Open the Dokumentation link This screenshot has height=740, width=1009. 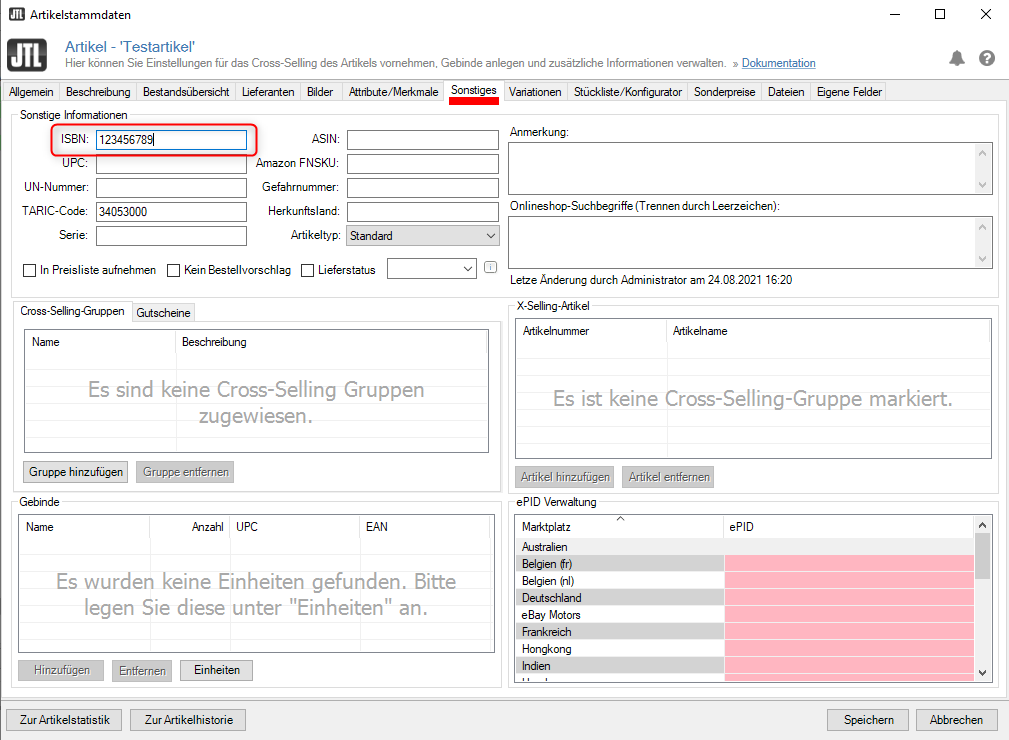click(778, 63)
